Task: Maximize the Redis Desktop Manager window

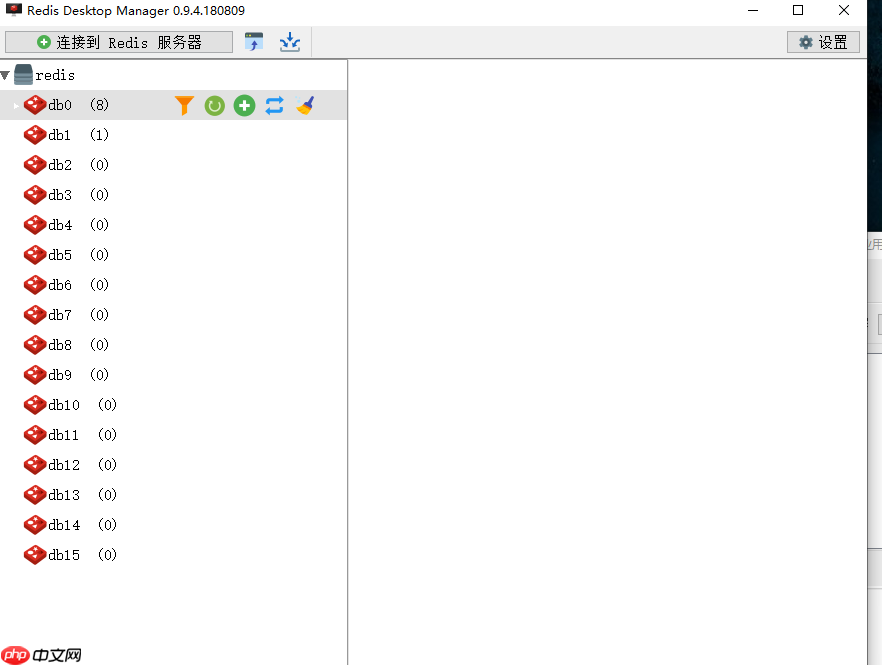Action: click(x=798, y=10)
